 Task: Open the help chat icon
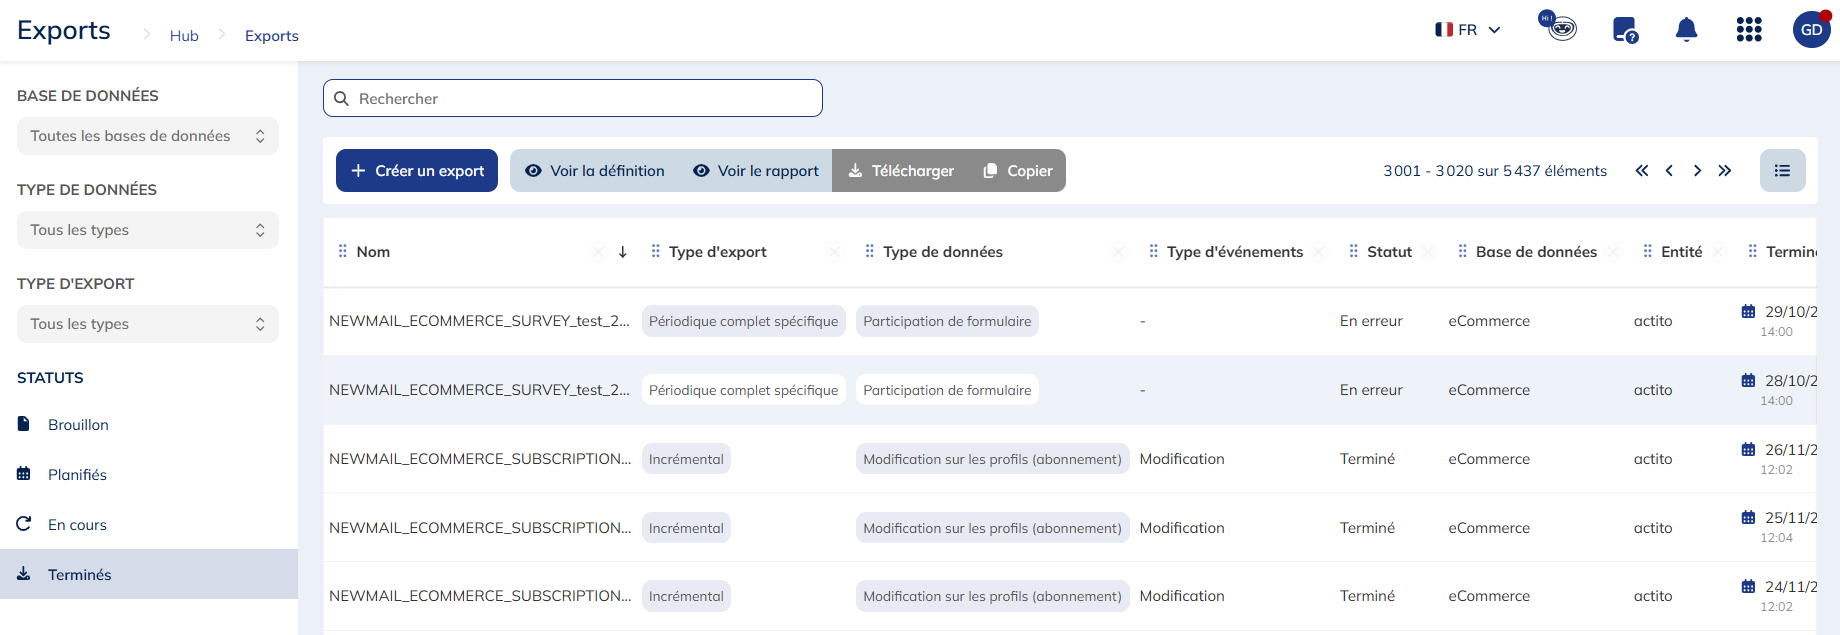pyautogui.click(x=1625, y=30)
